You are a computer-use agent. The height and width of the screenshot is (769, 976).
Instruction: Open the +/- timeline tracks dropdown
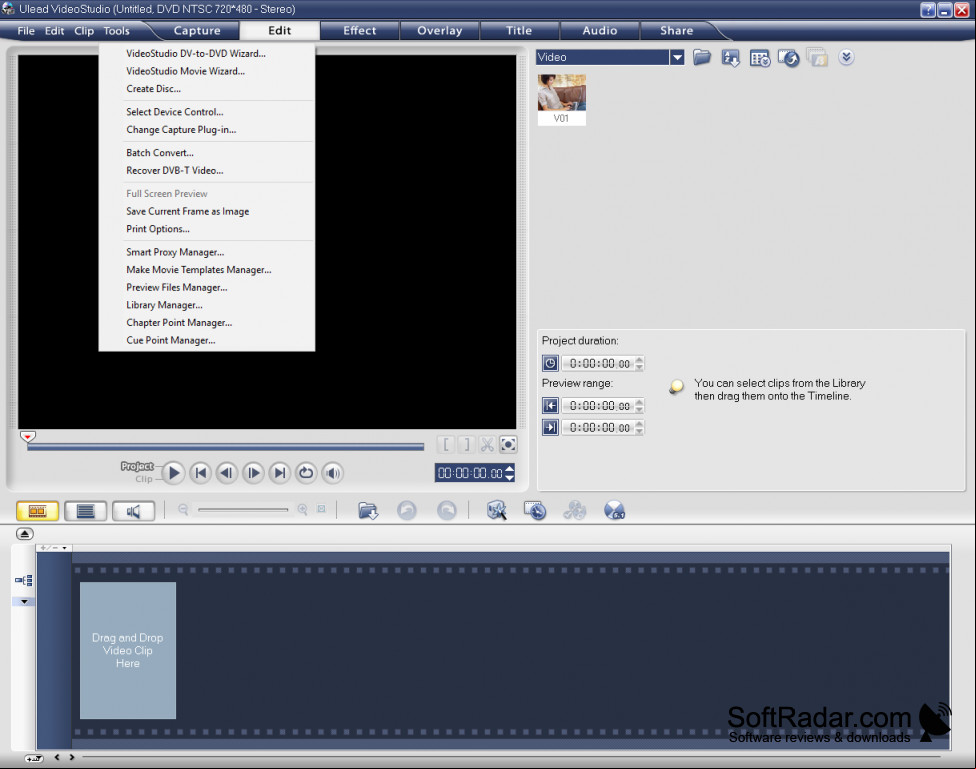point(54,548)
